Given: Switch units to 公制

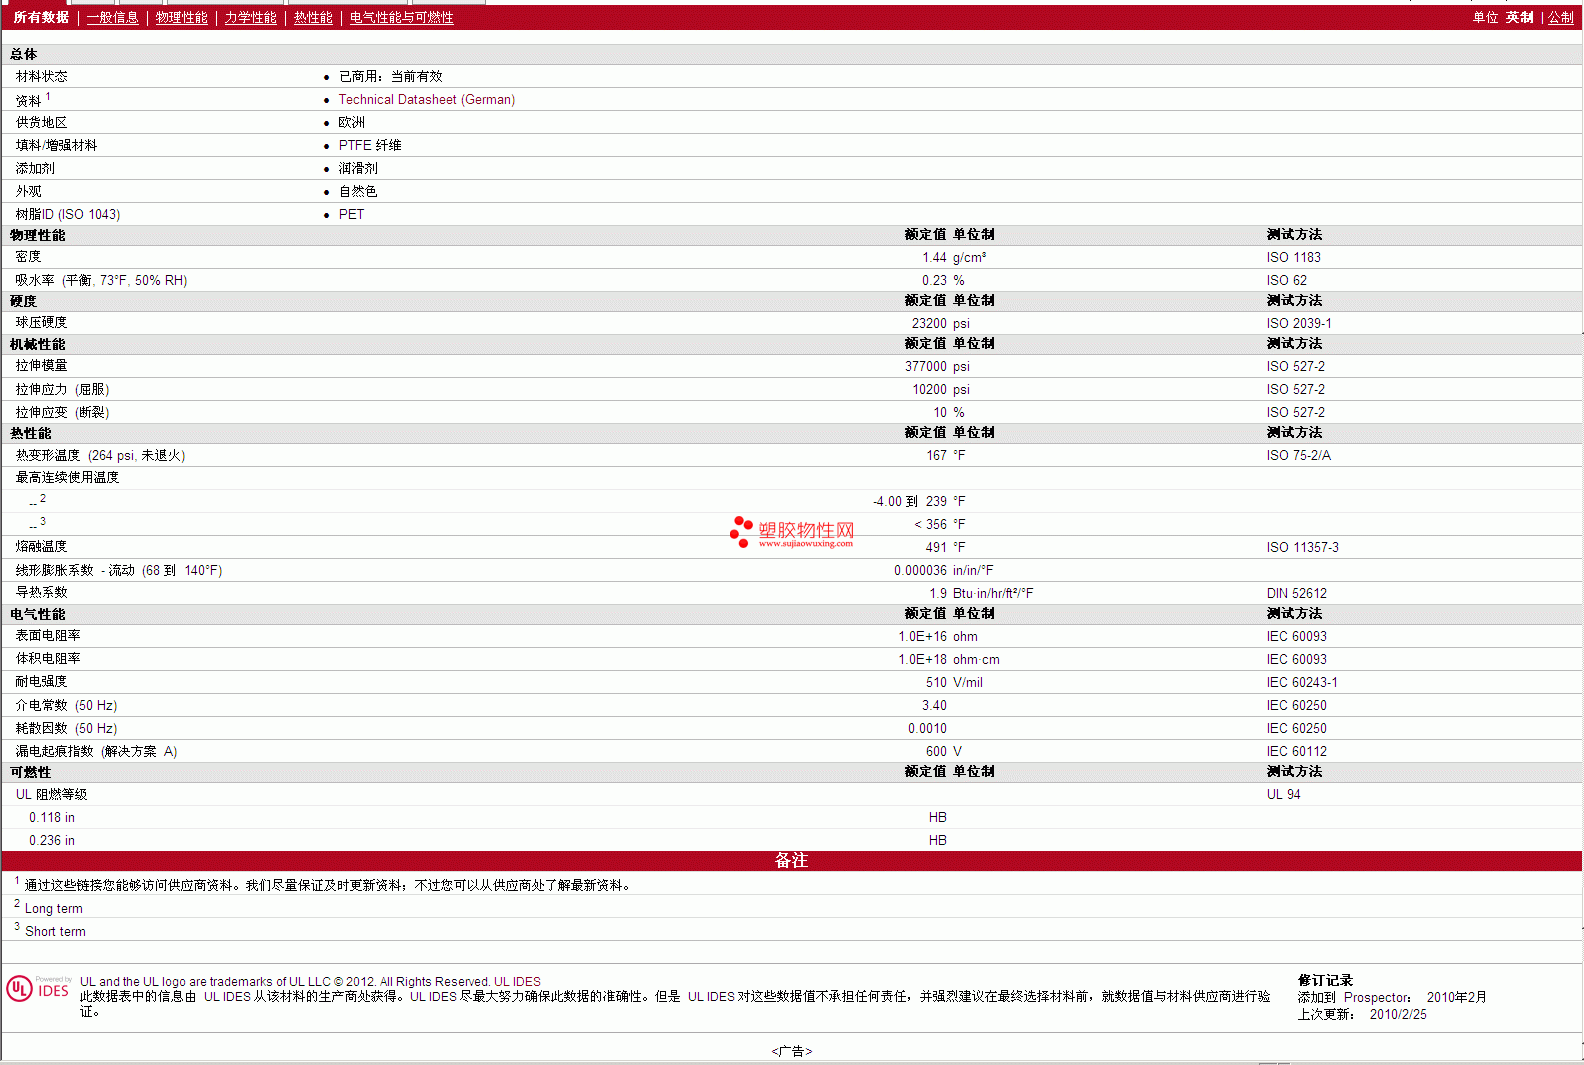Looking at the screenshot, I should [x=1561, y=18].
